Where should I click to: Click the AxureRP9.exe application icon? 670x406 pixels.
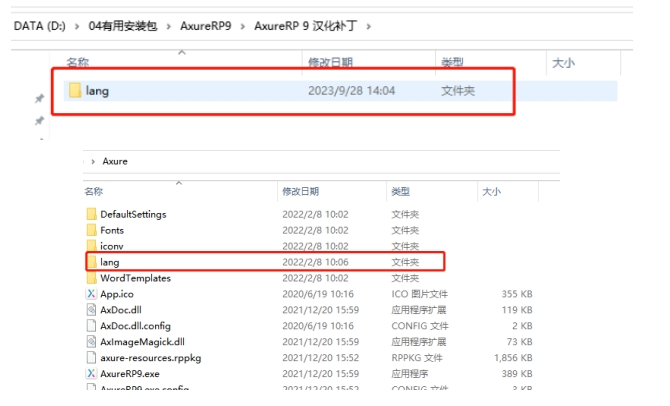point(91,373)
